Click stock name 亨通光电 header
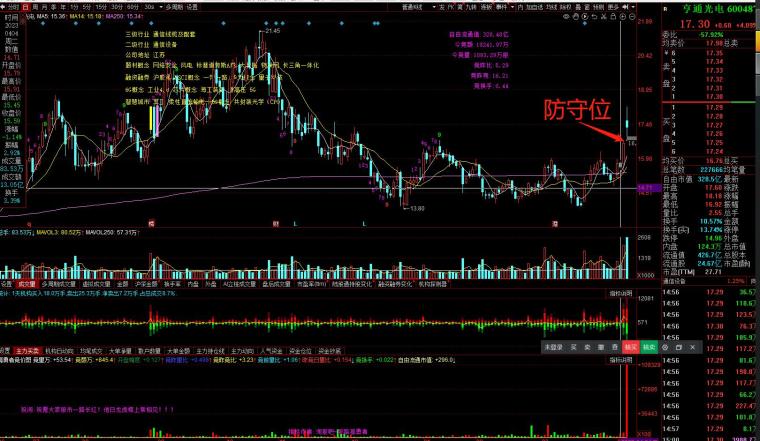760x441 pixels. tap(703, 9)
